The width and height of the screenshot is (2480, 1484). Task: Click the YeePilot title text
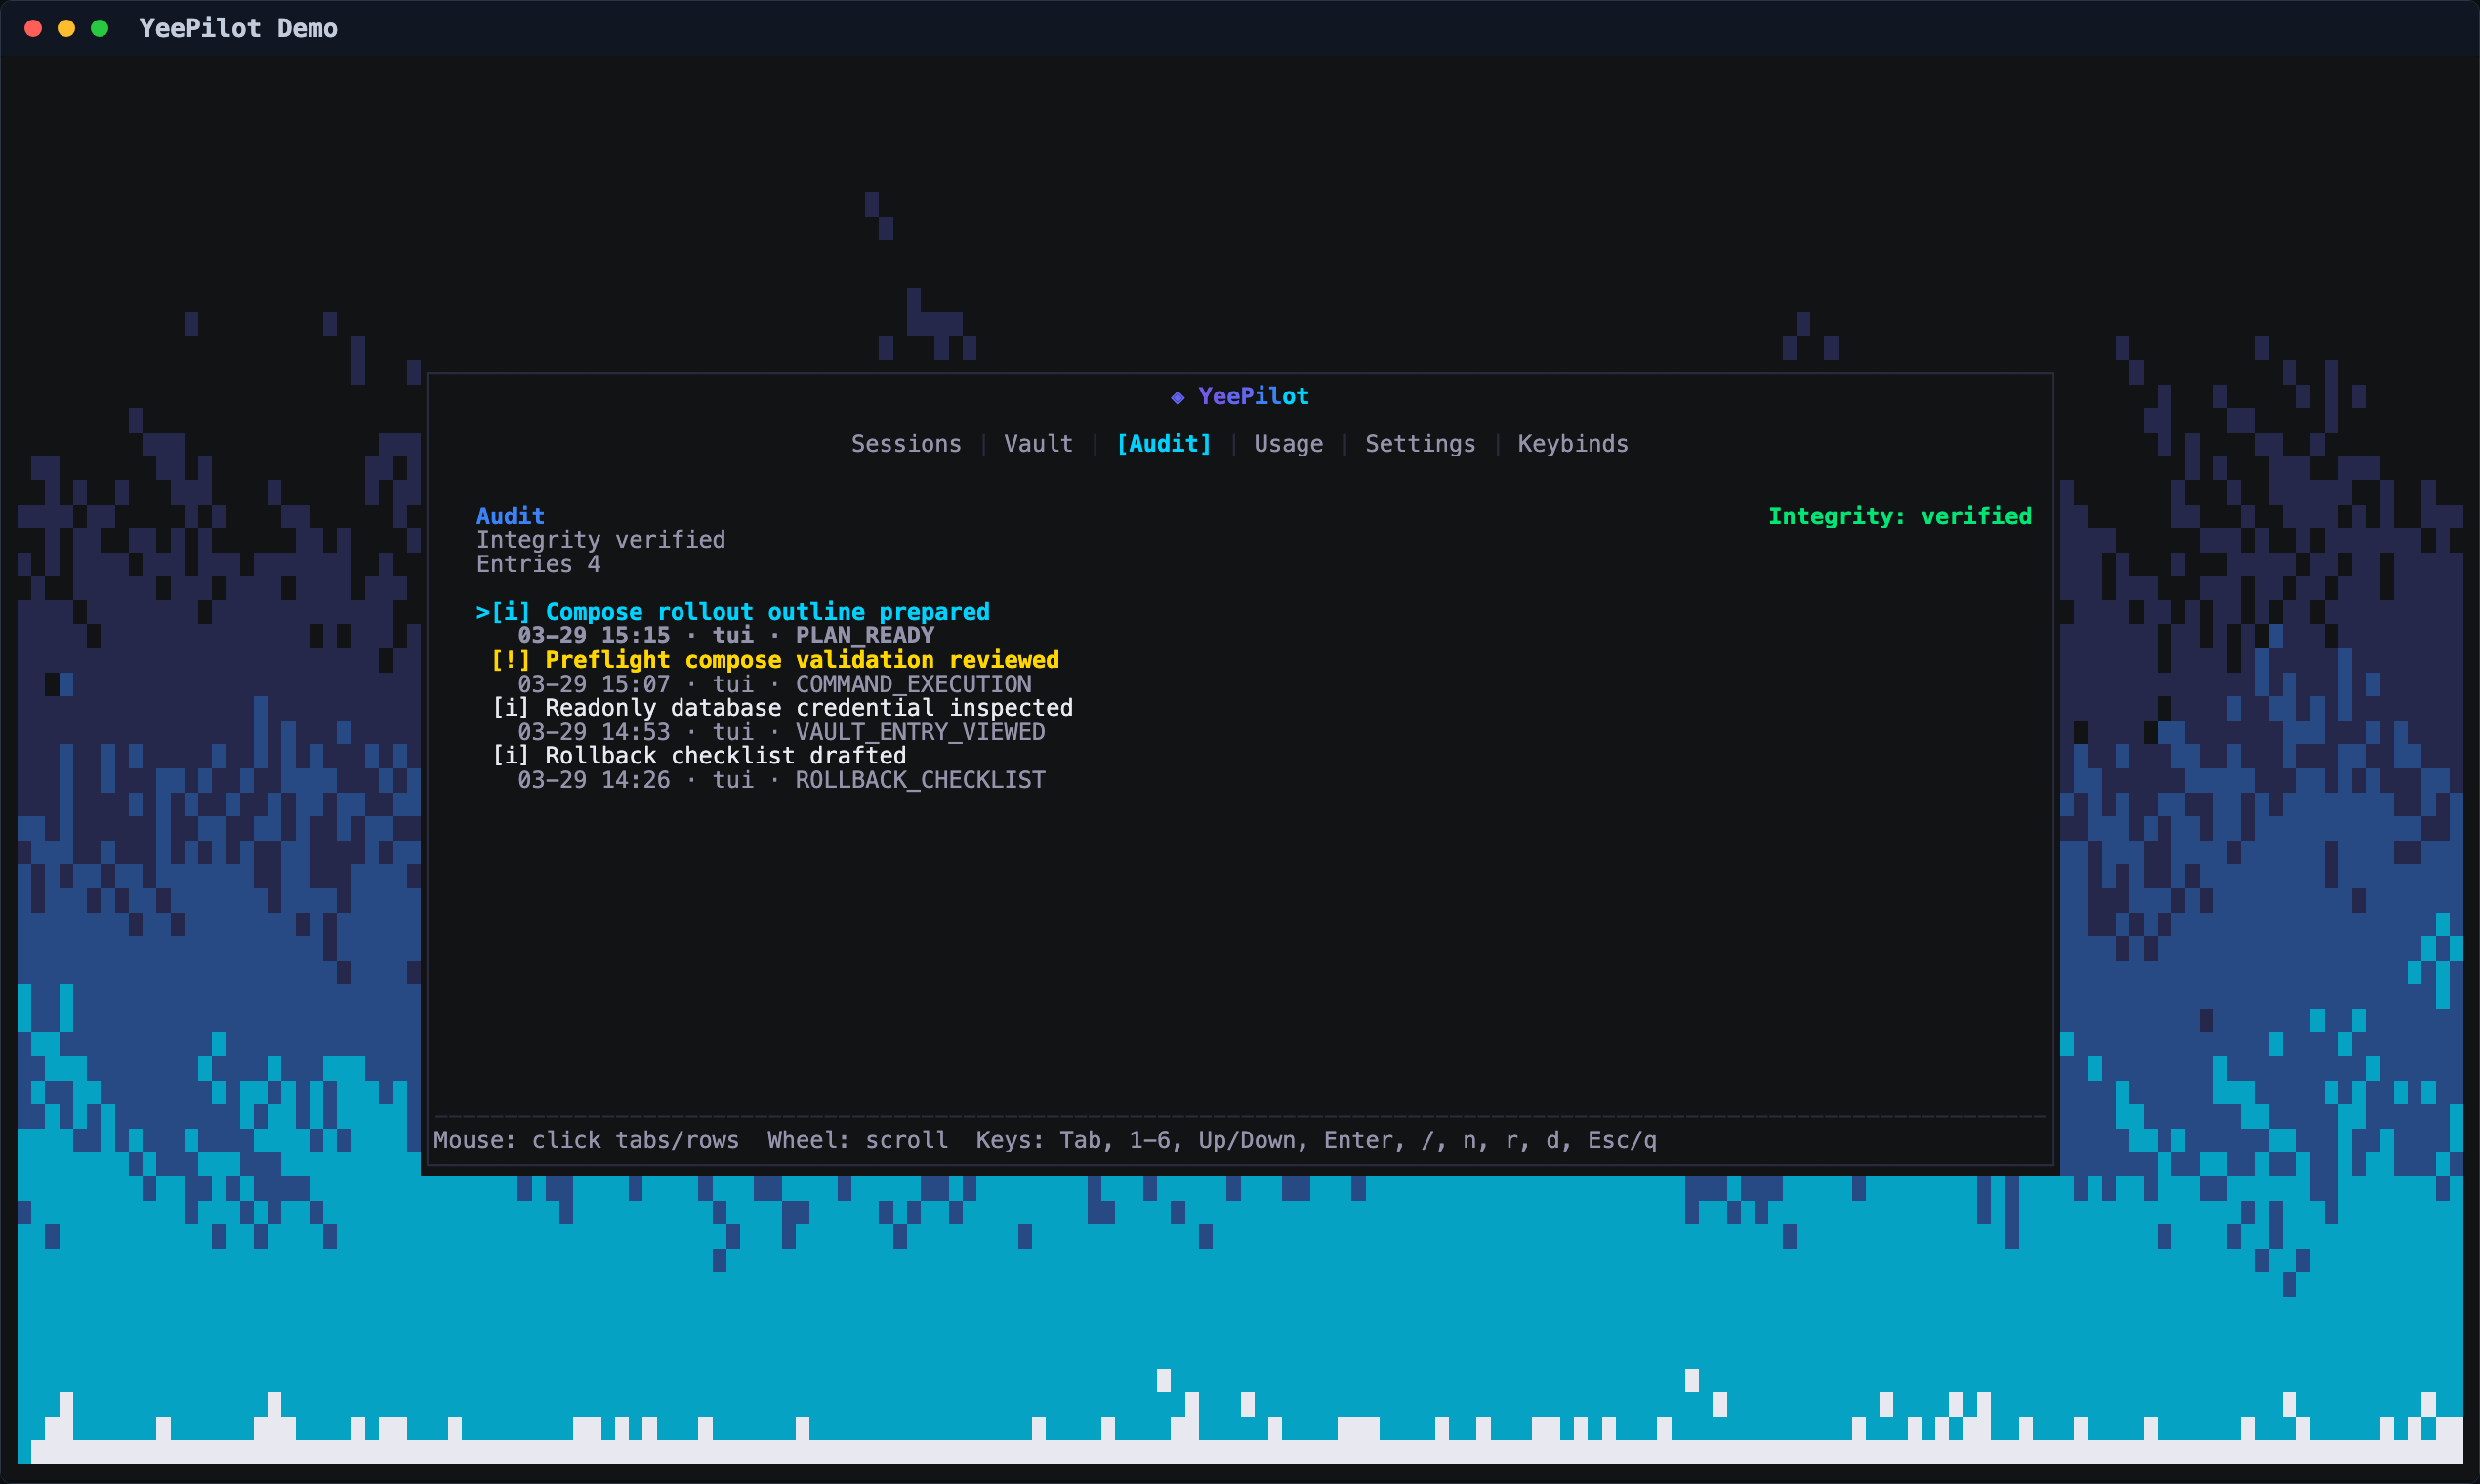pyautogui.click(x=1254, y=396)
